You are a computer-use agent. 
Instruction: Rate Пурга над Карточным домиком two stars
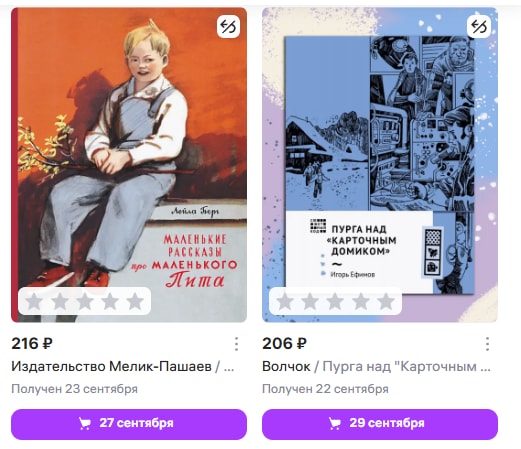tap(310, 301)
